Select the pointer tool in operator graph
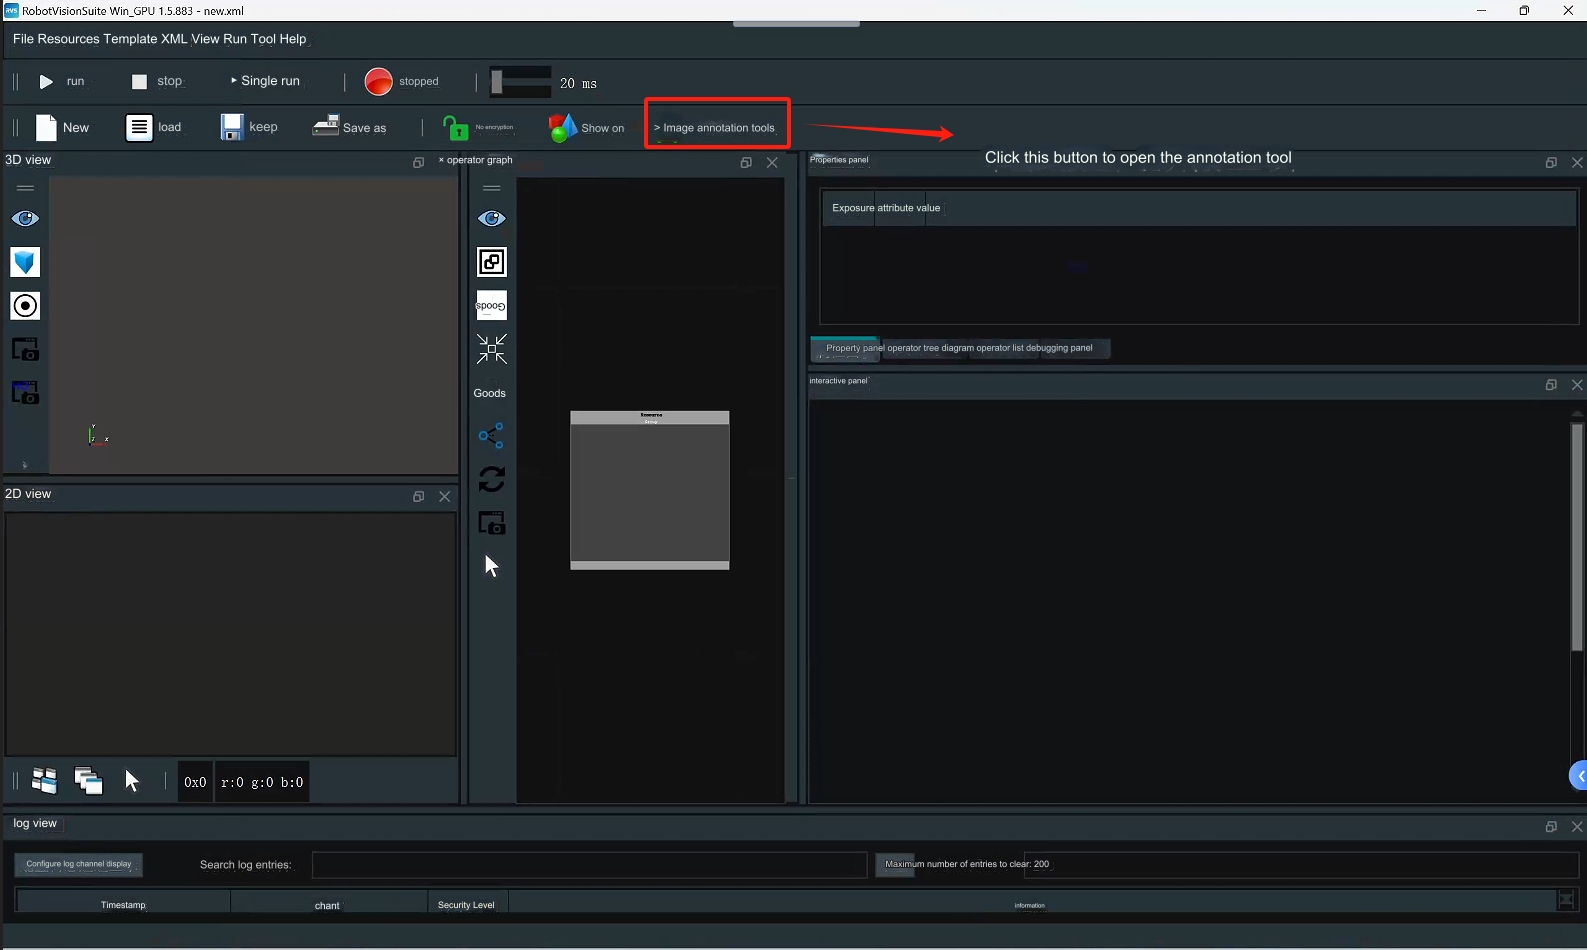Screen dimensions: 1587x950 point(491,566)
